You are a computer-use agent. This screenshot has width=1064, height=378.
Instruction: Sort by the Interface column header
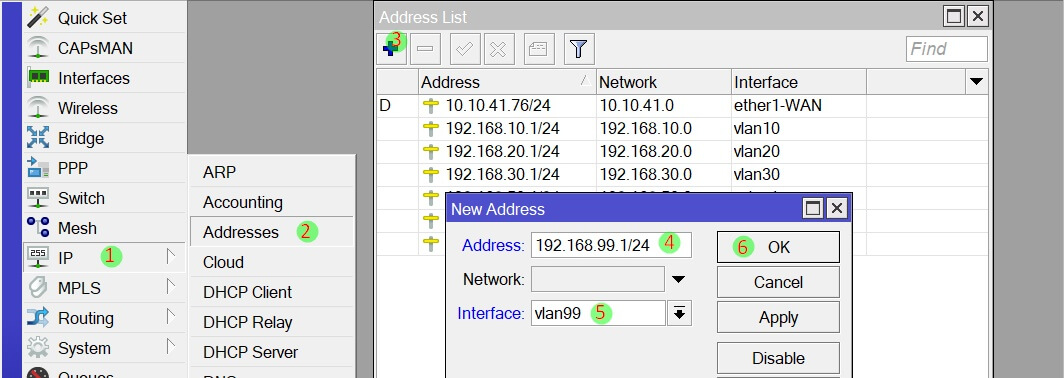tap(799, 82)
